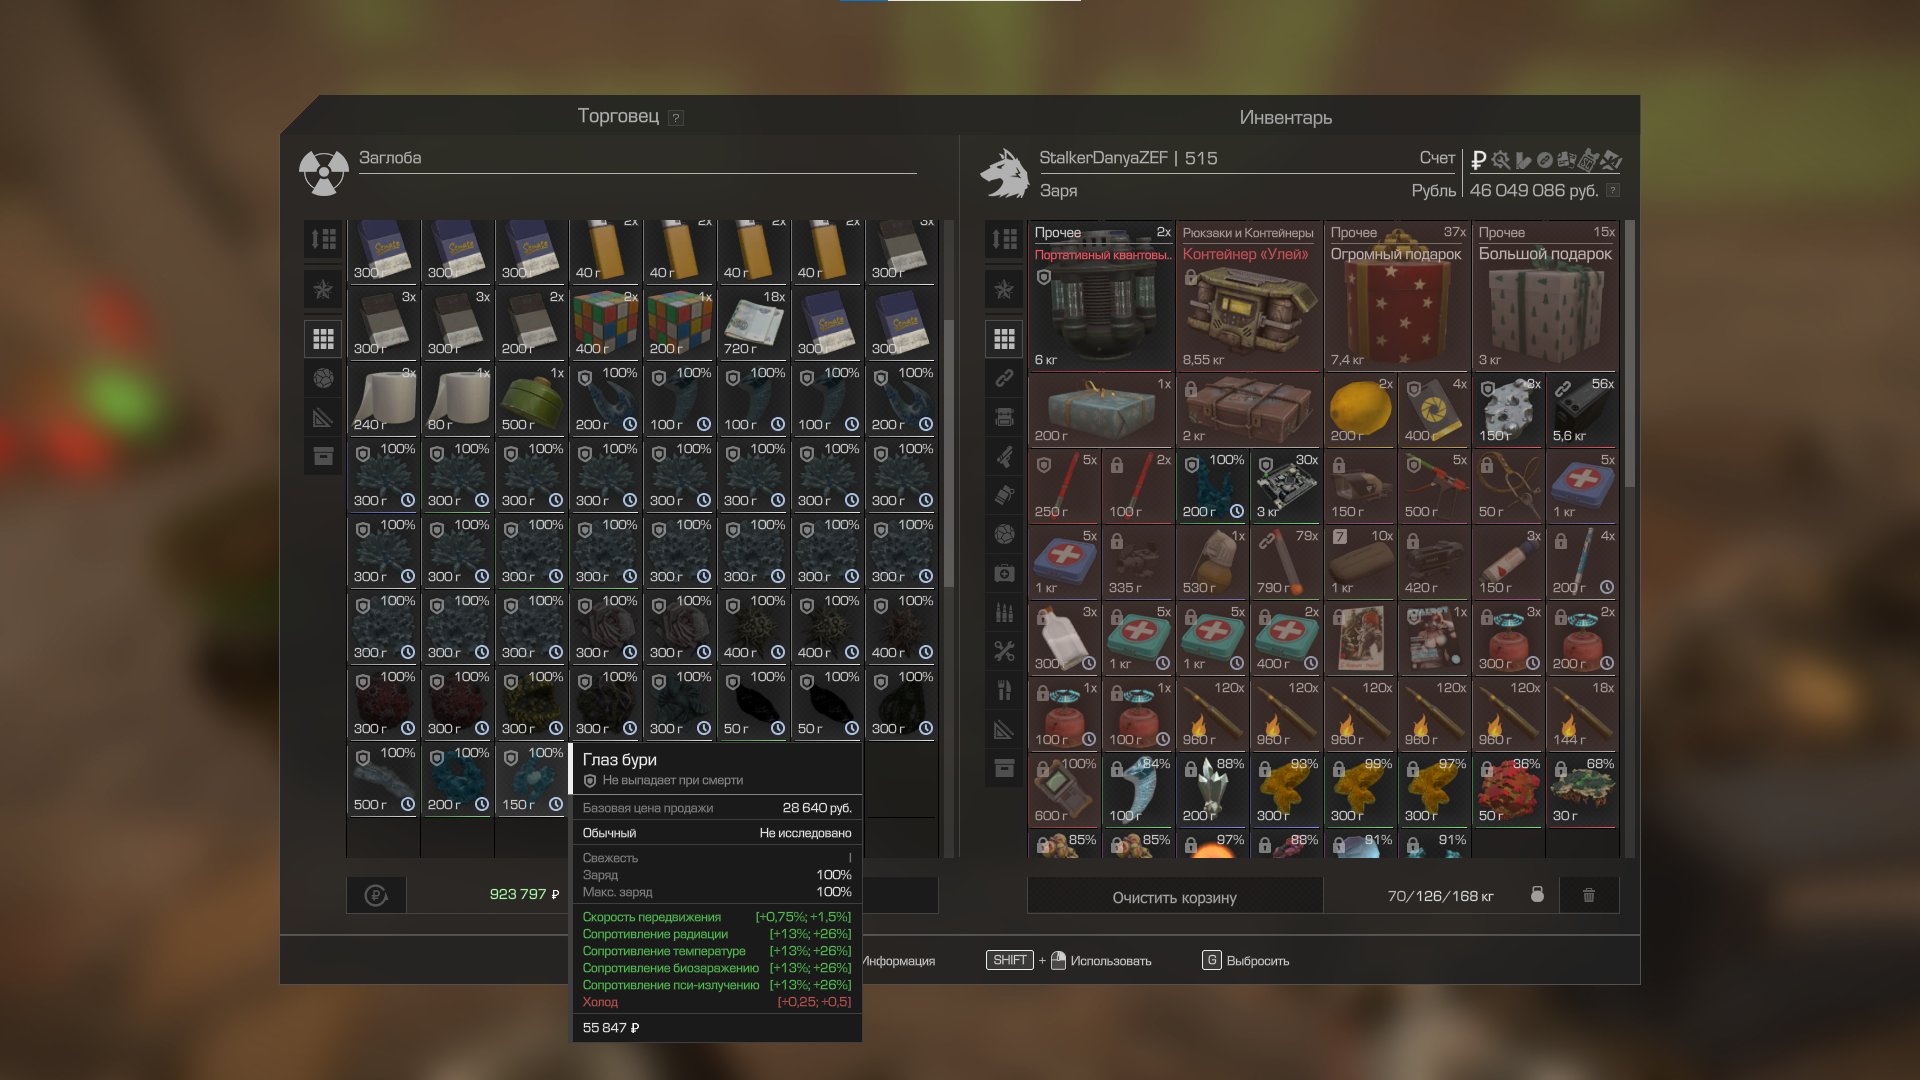Select the Большой подарок item

point(1545,296)
